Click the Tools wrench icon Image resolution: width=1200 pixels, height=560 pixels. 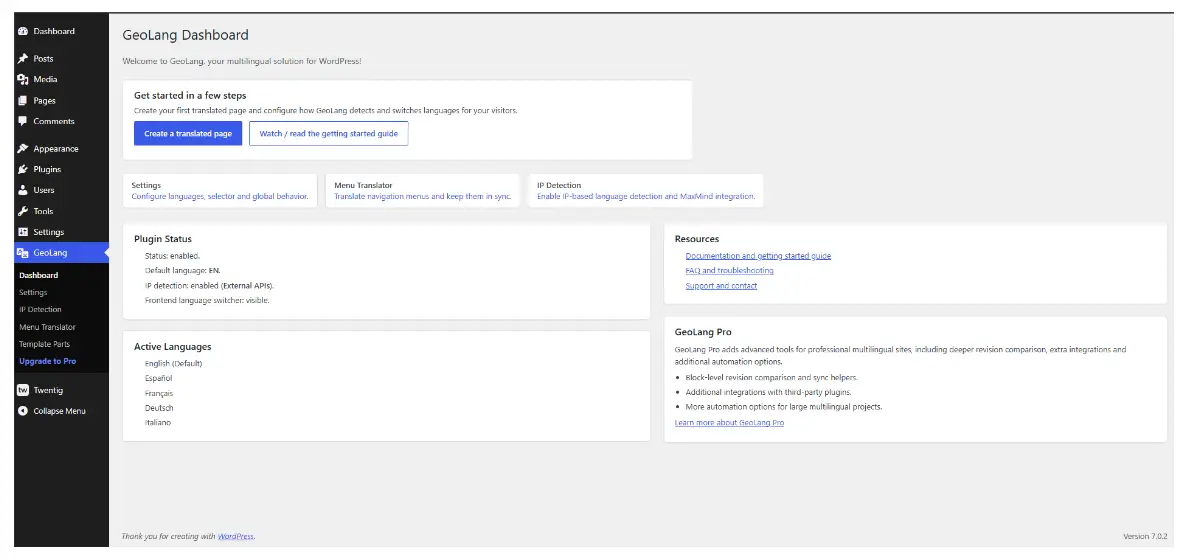tap(23, 212)
